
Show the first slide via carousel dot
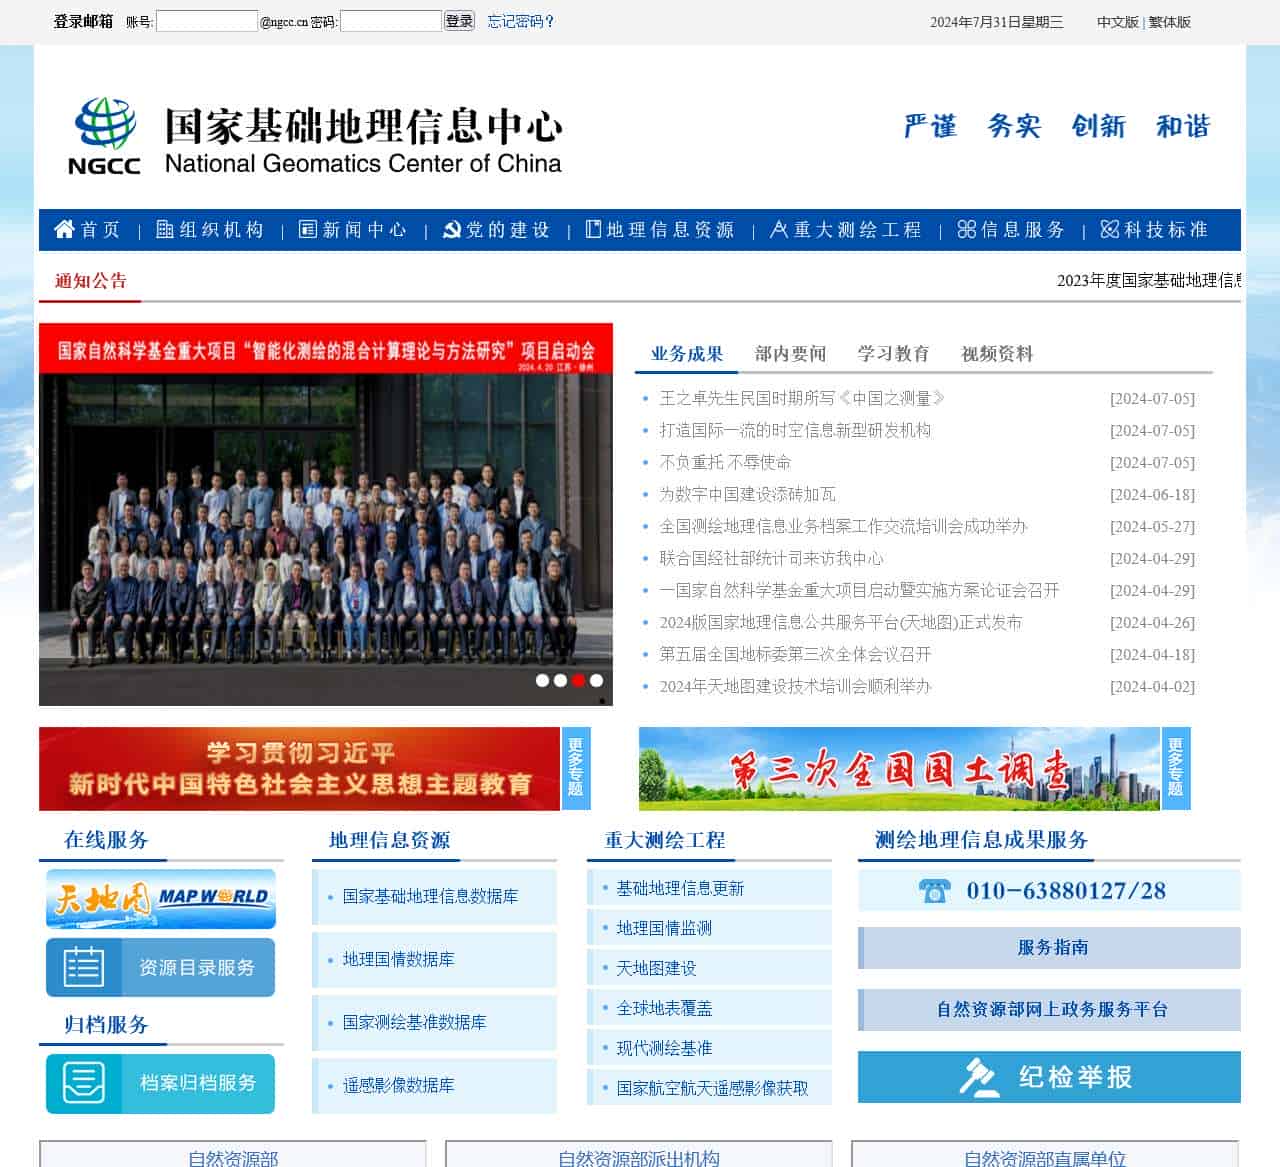pyautogui.click(x=542, y=680)
